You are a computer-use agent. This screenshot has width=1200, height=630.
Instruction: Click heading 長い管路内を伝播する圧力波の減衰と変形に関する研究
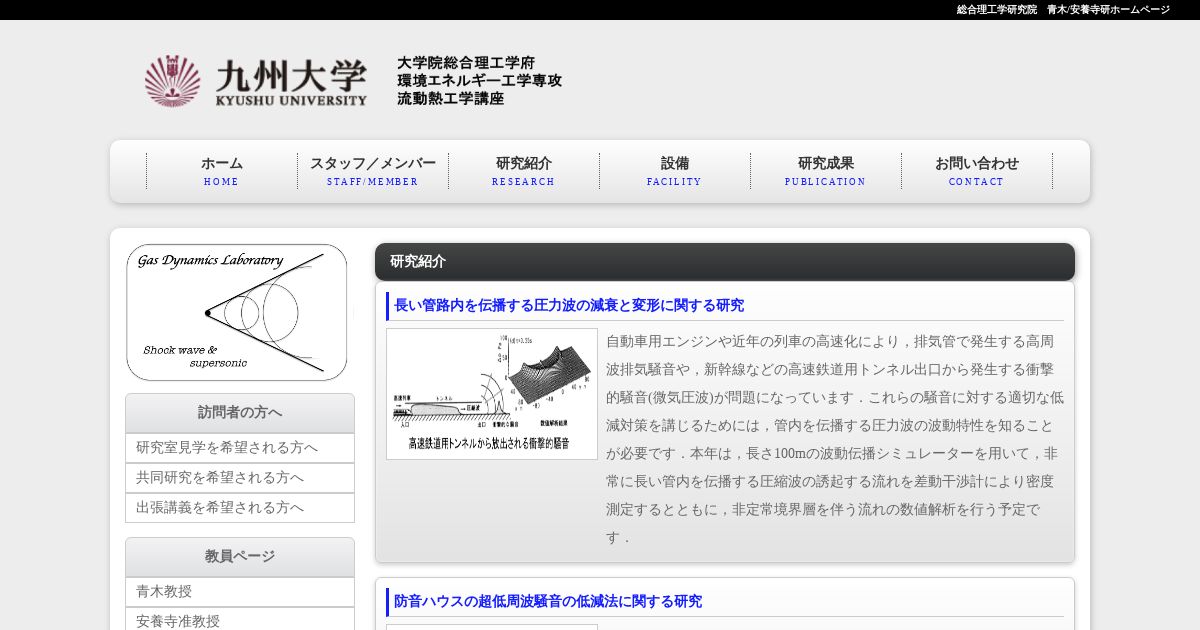[x=569, y=306]
